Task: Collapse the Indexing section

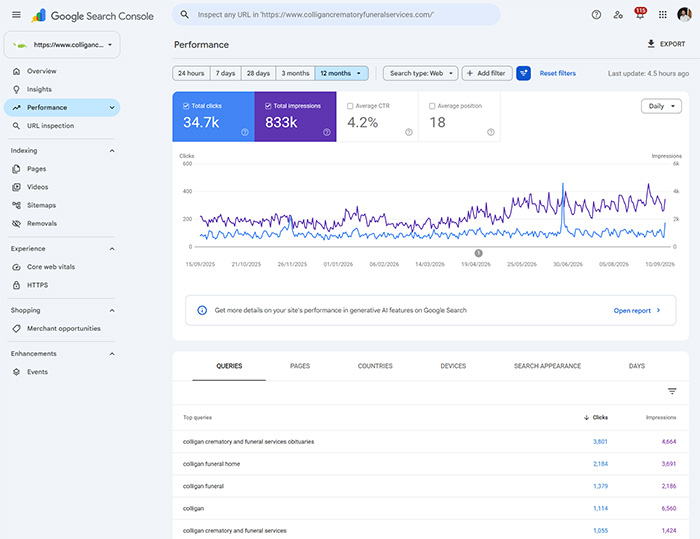Action: click(112, 151)
